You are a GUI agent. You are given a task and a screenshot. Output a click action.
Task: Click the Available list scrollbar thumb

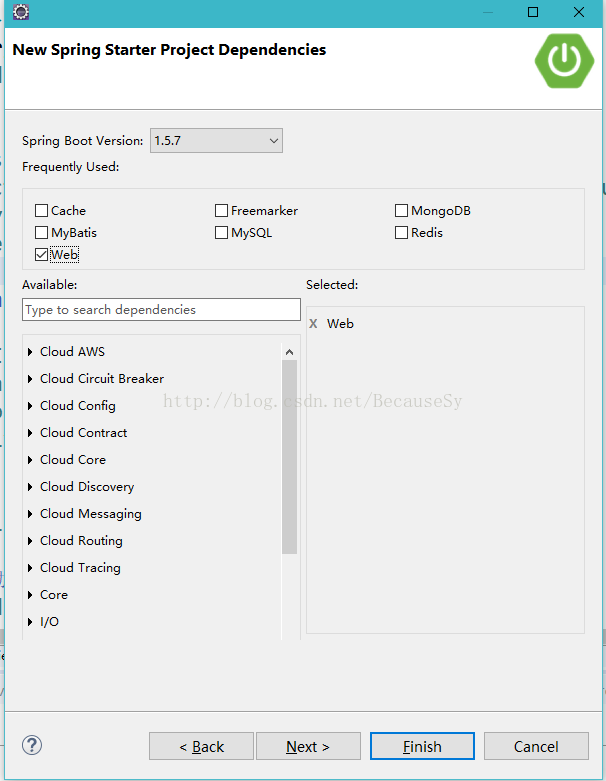pyautogui.click(x=289, y=457)
